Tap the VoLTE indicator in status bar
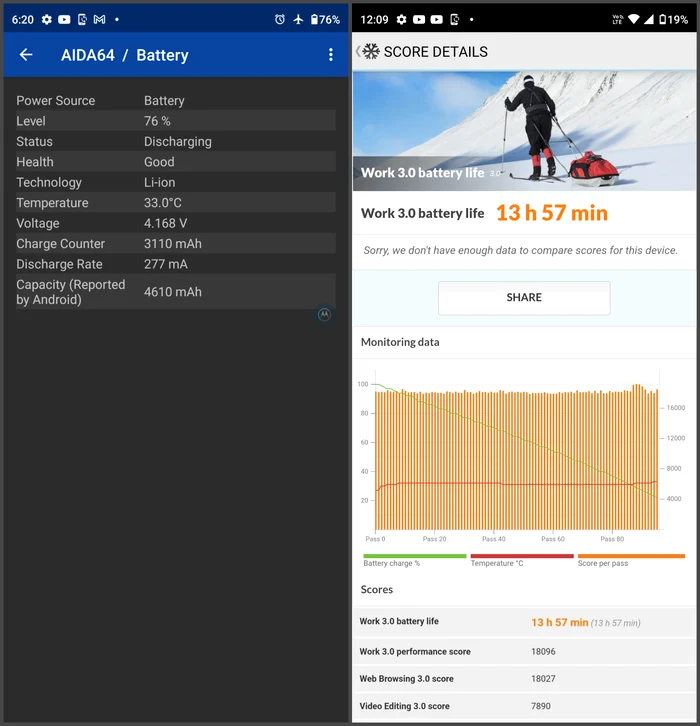 tap(617, 19)
